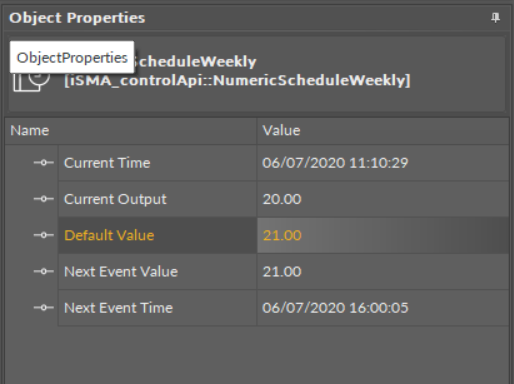This screenshot has height=384, width=514.
Task: Click the slot icon beside Current Time
Action: coord(44,163)
